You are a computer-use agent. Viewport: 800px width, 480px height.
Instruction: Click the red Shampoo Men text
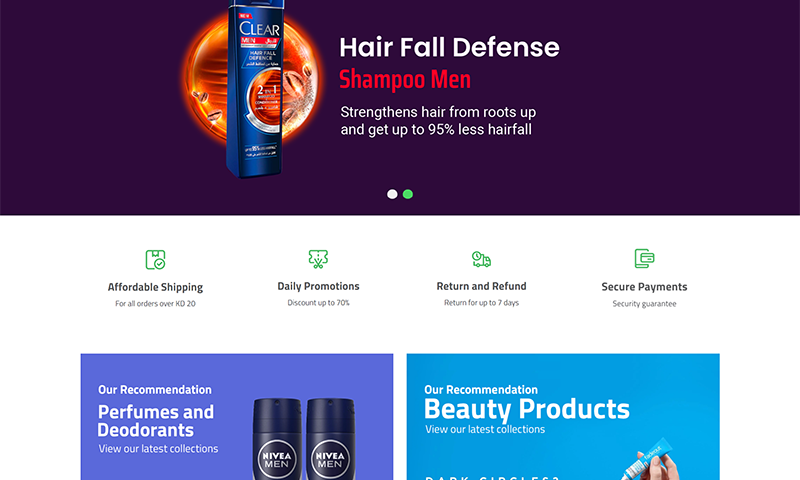405,80
